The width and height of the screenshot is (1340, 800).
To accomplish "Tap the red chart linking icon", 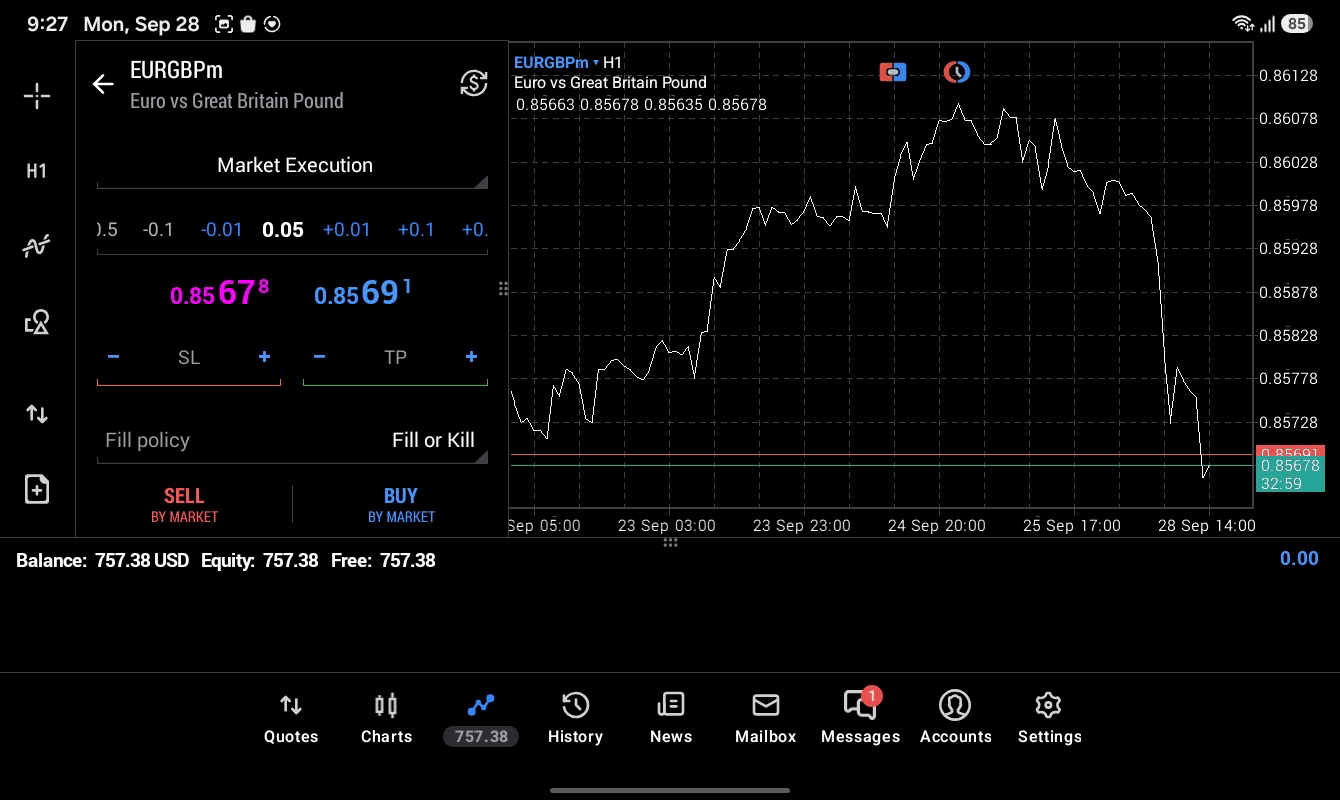I will click(893, 72).
